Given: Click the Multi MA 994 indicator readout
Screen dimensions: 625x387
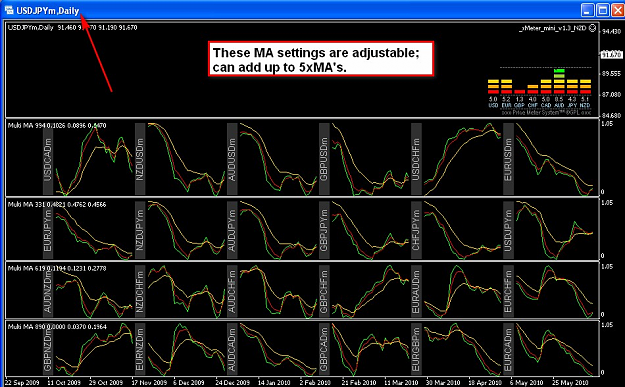Looking at the screenshot, I should click(x=57, y=126).
